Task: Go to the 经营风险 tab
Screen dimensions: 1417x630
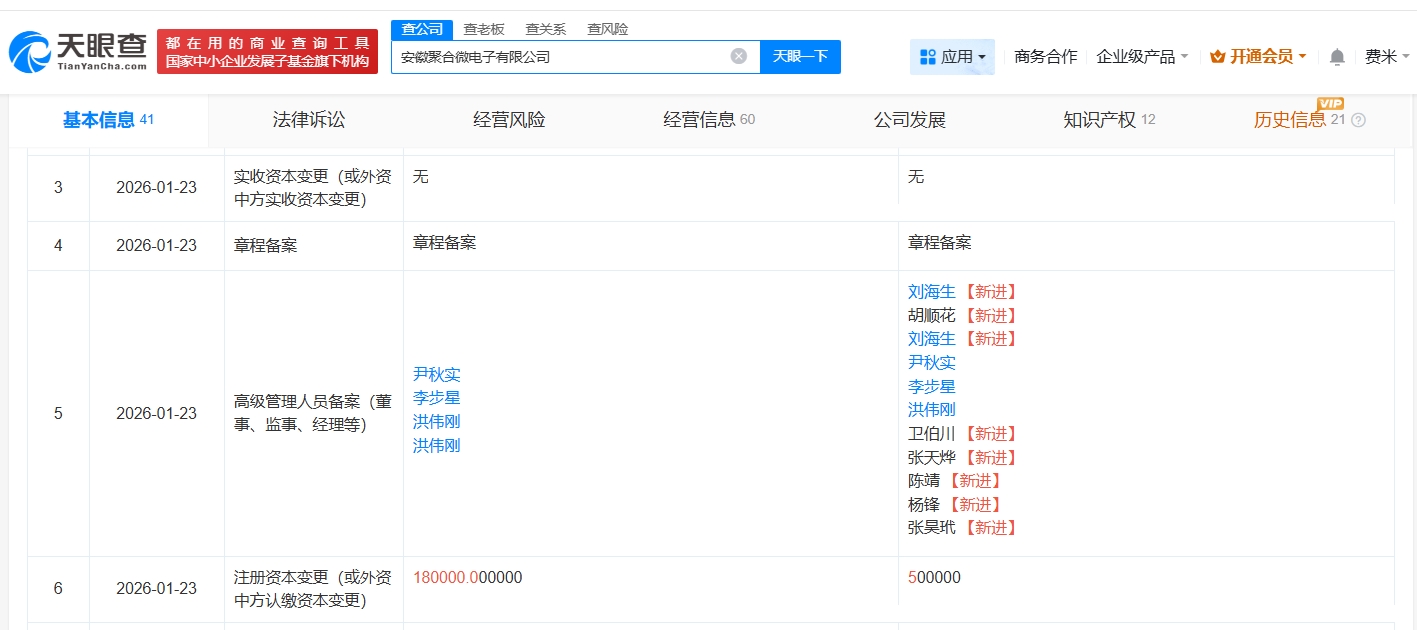Action: [509, 120]
